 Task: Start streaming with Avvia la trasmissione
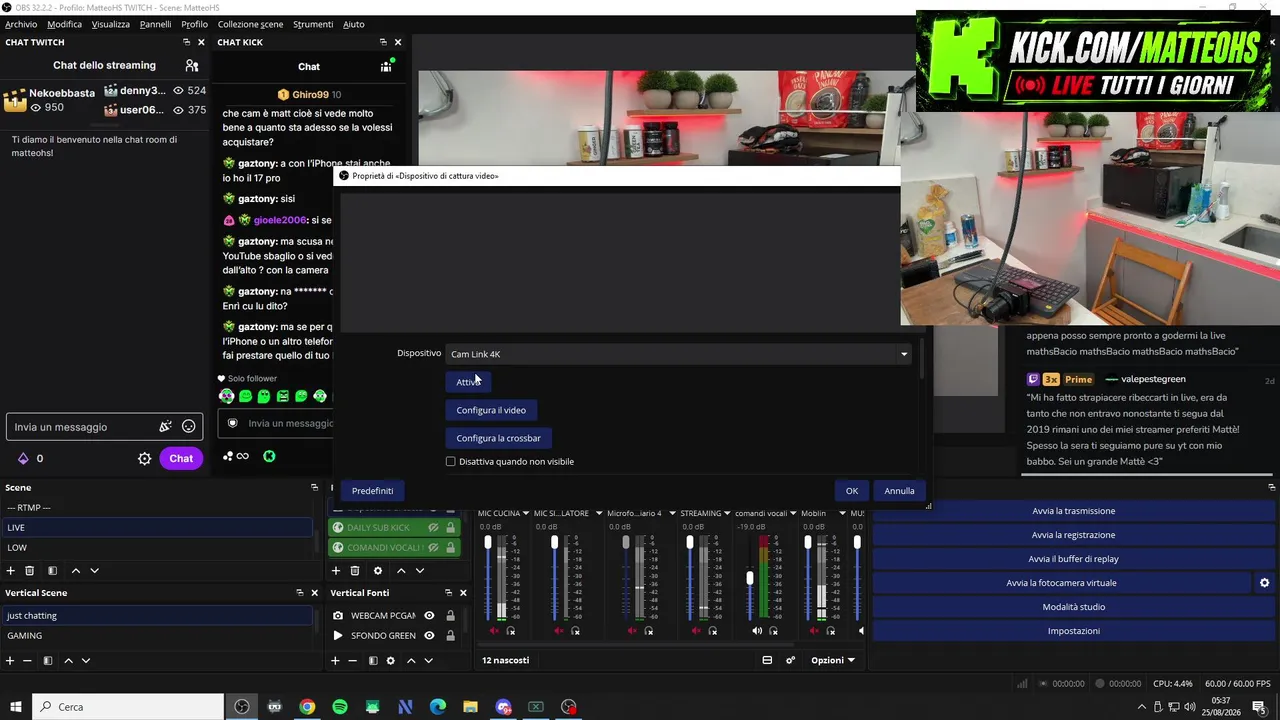pos(1073,511)
